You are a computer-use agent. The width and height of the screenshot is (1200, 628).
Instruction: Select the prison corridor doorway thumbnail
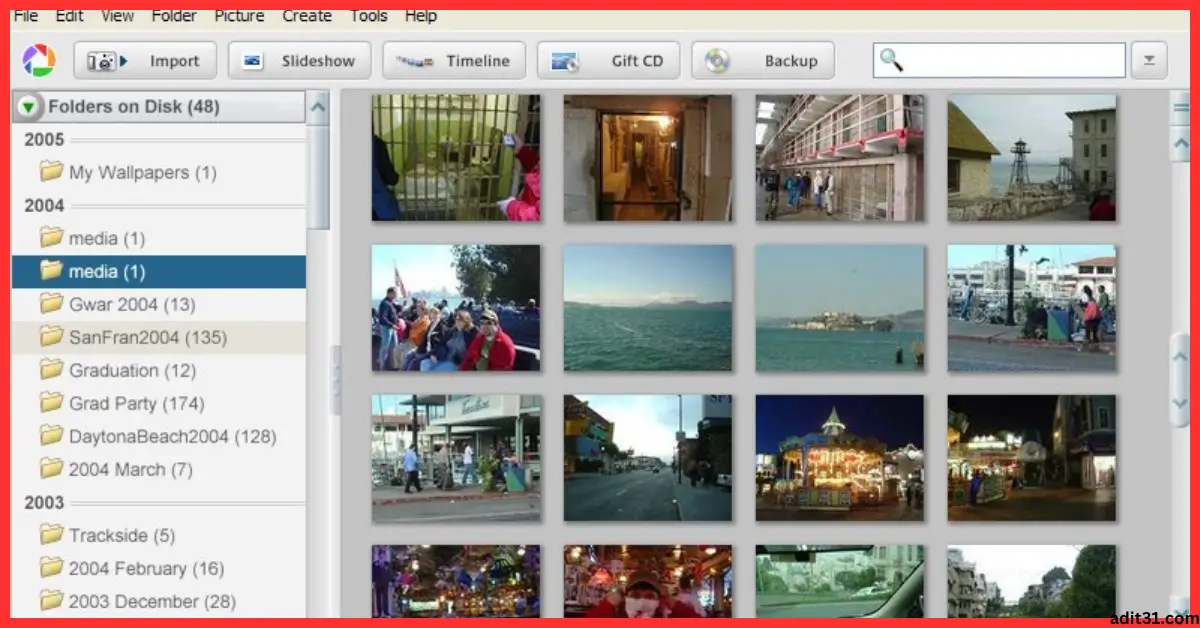648,158
